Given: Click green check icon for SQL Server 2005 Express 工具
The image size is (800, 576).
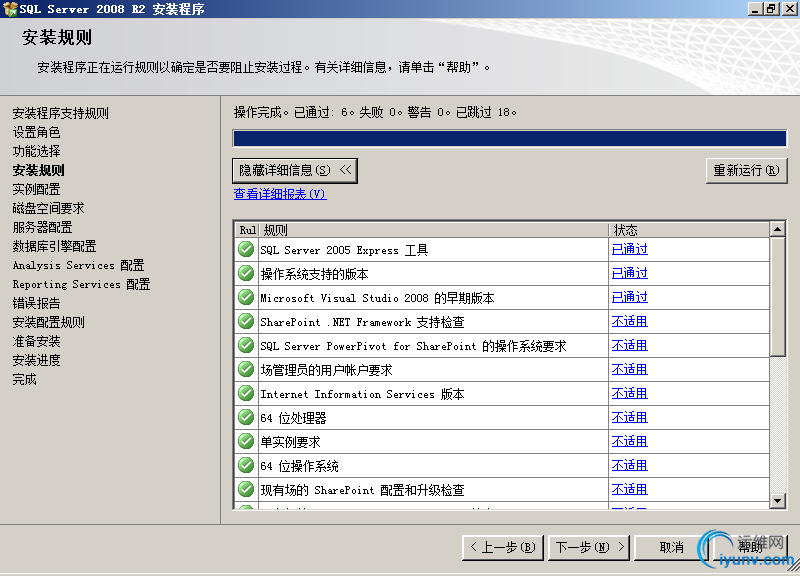Looking at the screenshot, I should click(246, 249).
